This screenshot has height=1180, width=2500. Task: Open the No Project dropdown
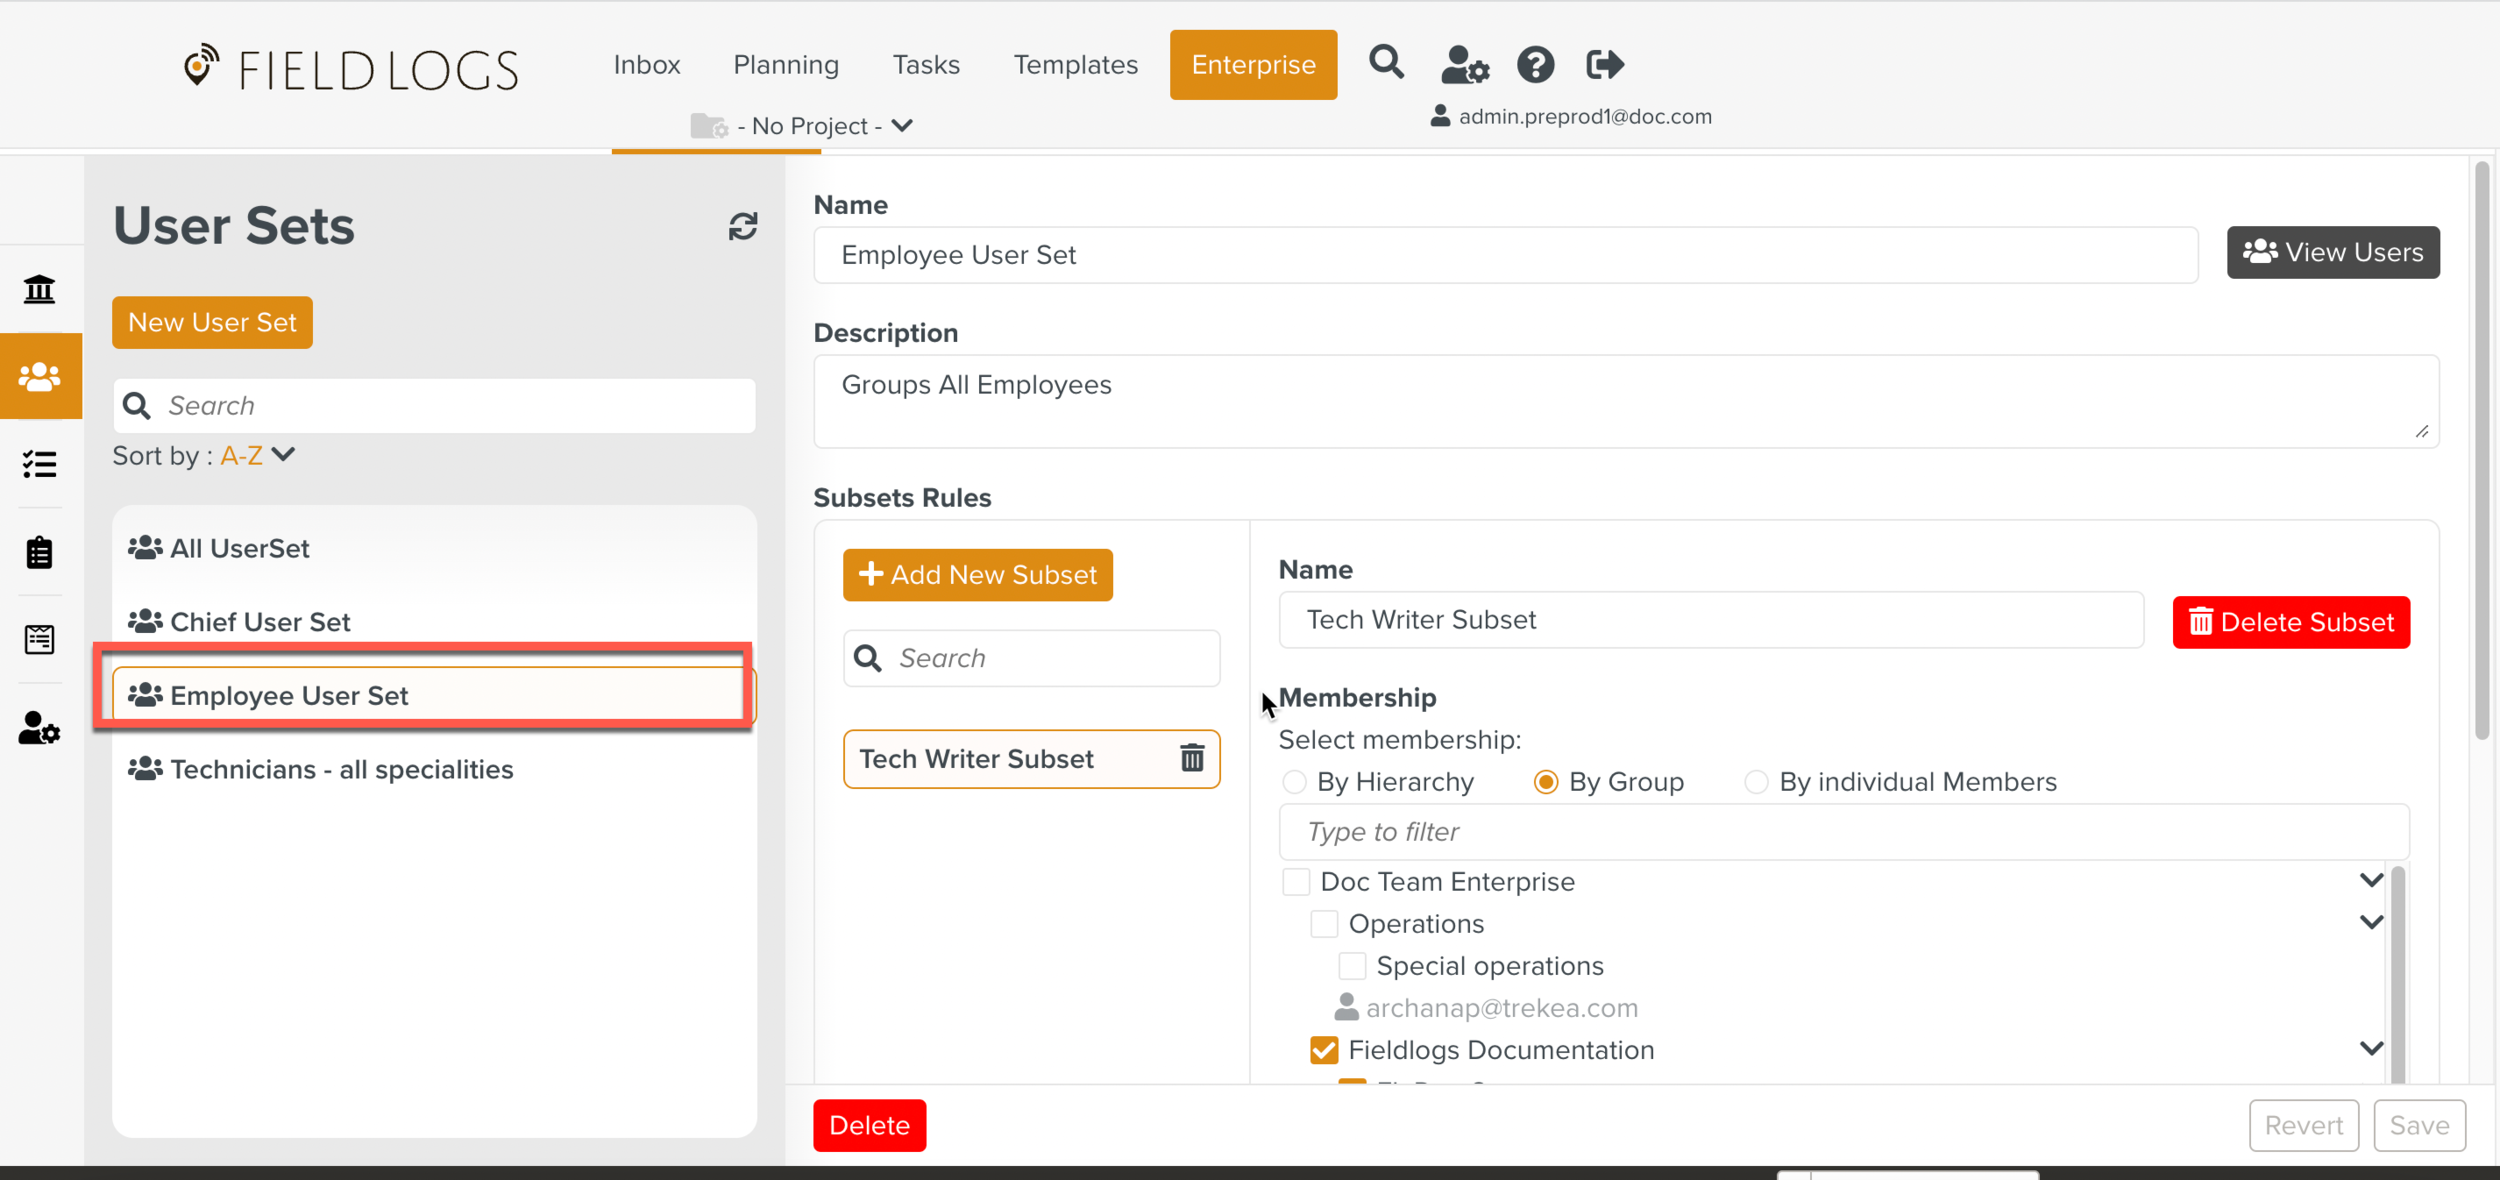coord(810,126)
